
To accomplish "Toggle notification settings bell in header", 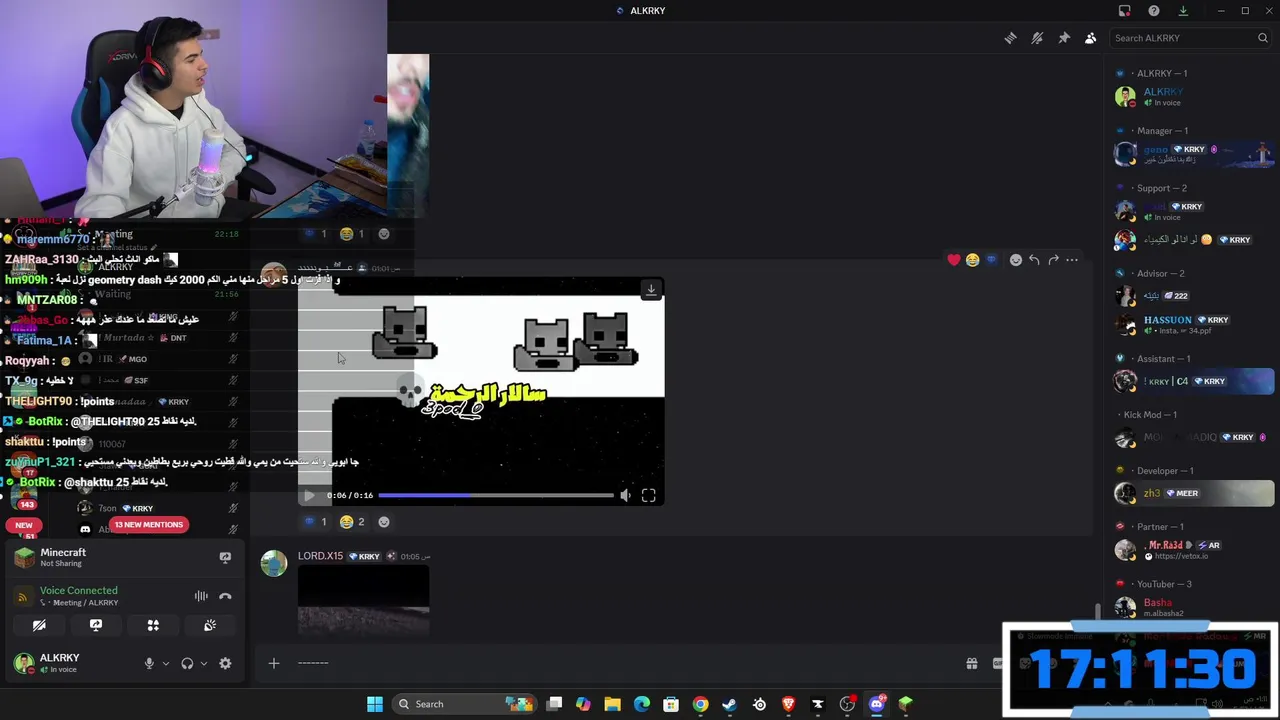I will 1037,38.
